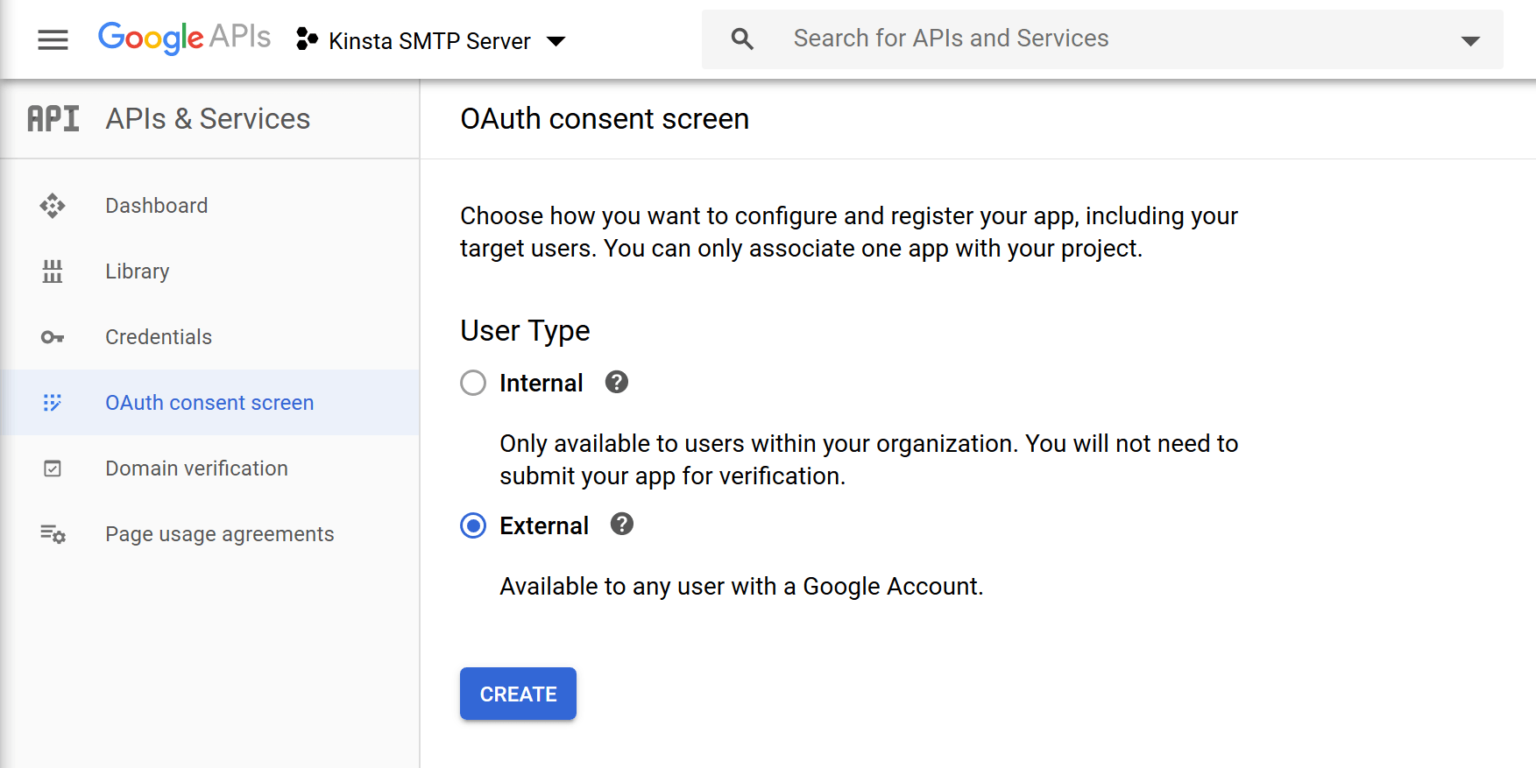The height and width of the screenshot is (768, 1536).
Task: Select the External user type
Action: tap(472, 525)
